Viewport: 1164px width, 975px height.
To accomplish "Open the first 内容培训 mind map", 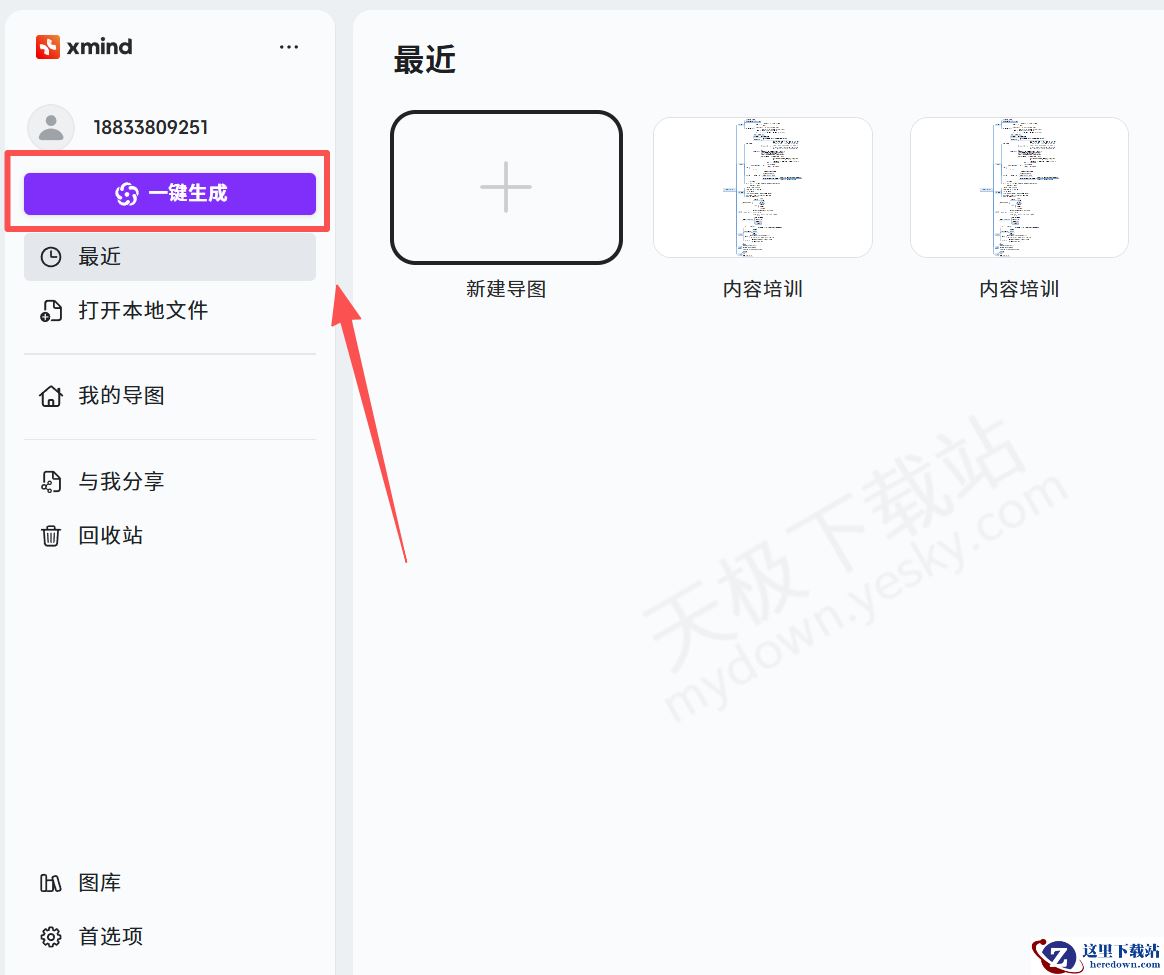I will click(762, 187).
